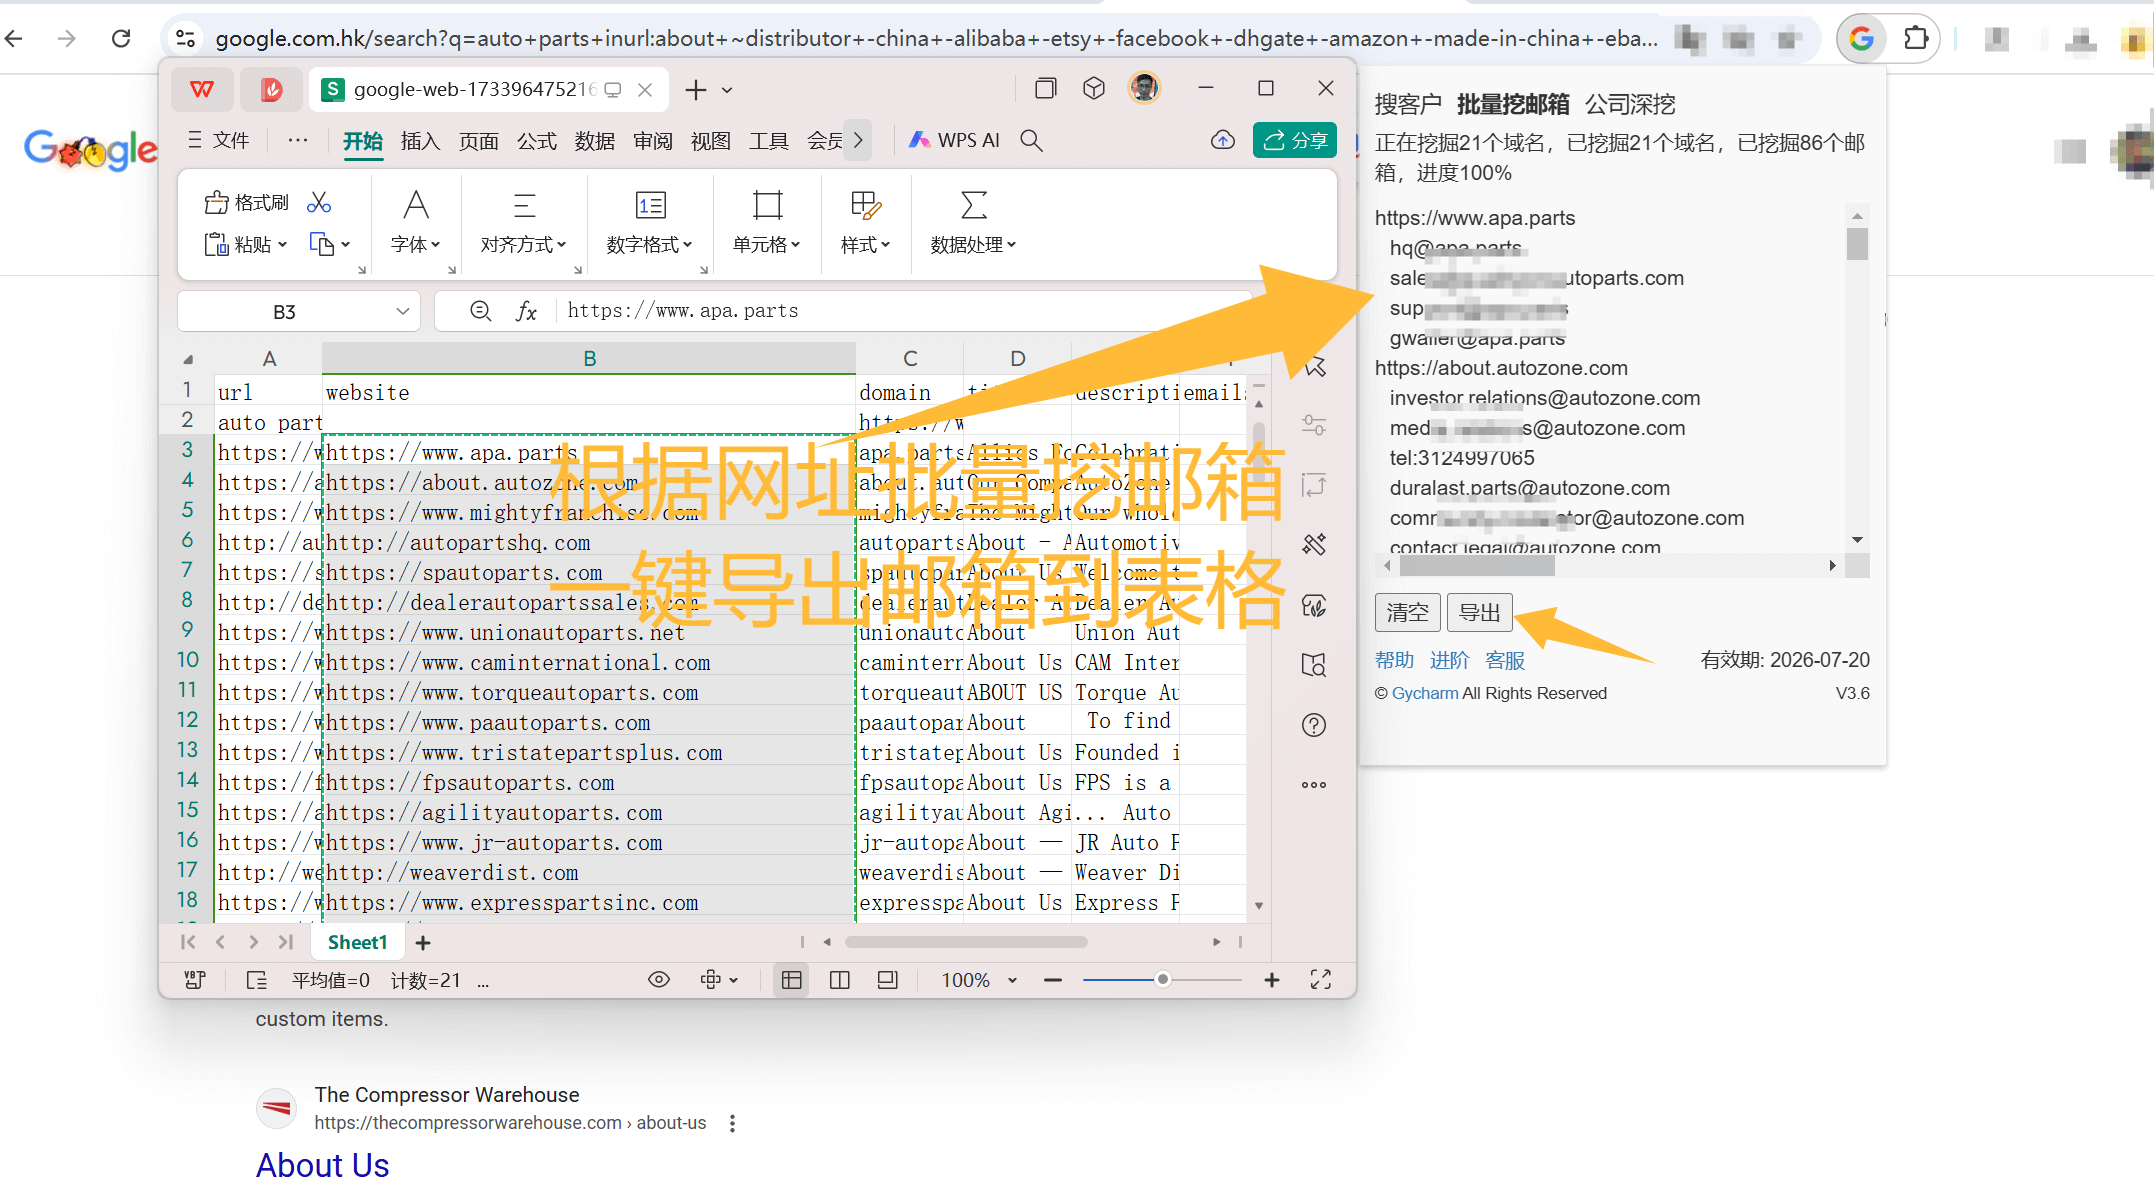Open the new tab dropdown arrow
This screenshot has height=1177, width=2154.
click(x=727, y=90)
